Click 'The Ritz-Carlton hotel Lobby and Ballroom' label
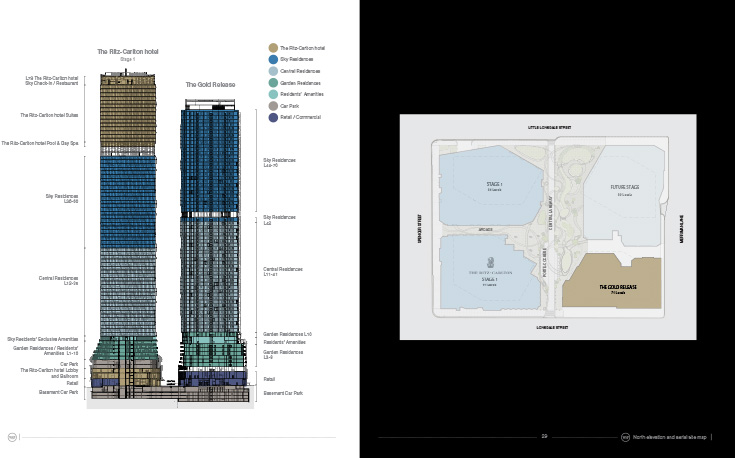 pyautogui.click(x=49, y=373)
